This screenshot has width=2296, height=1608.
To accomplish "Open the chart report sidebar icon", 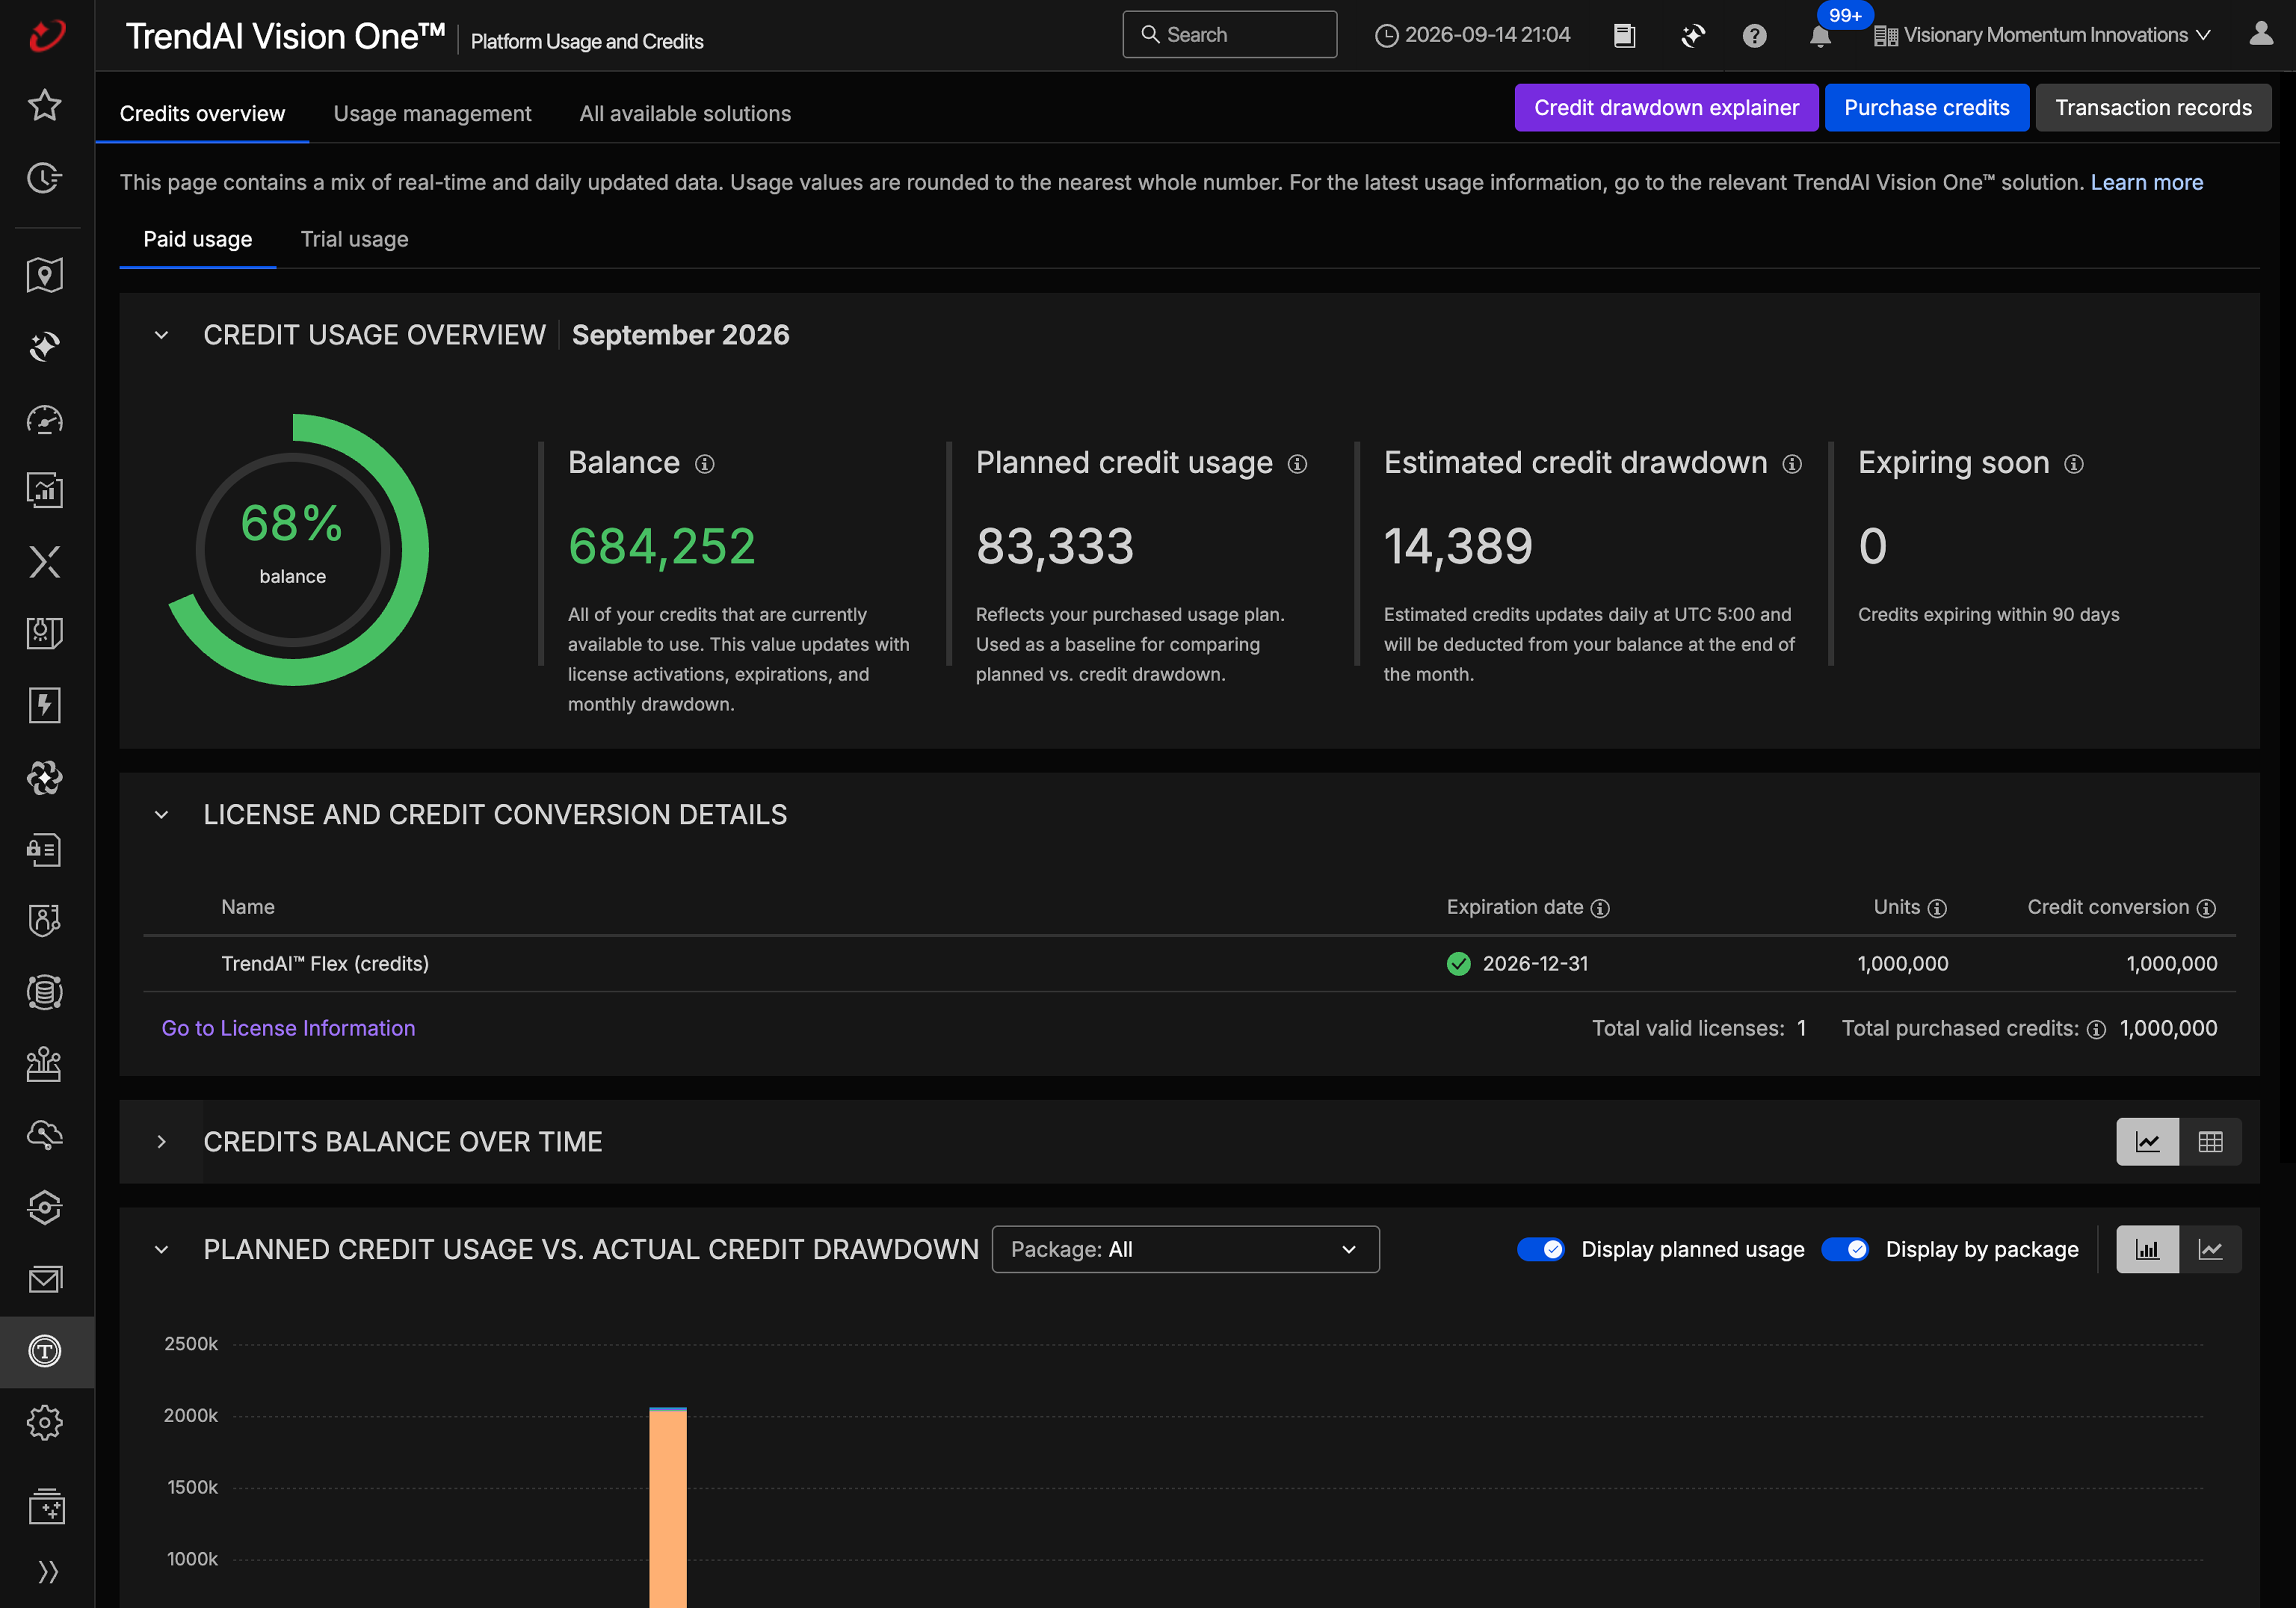I will pyautogui.click(x=45, y=490).
